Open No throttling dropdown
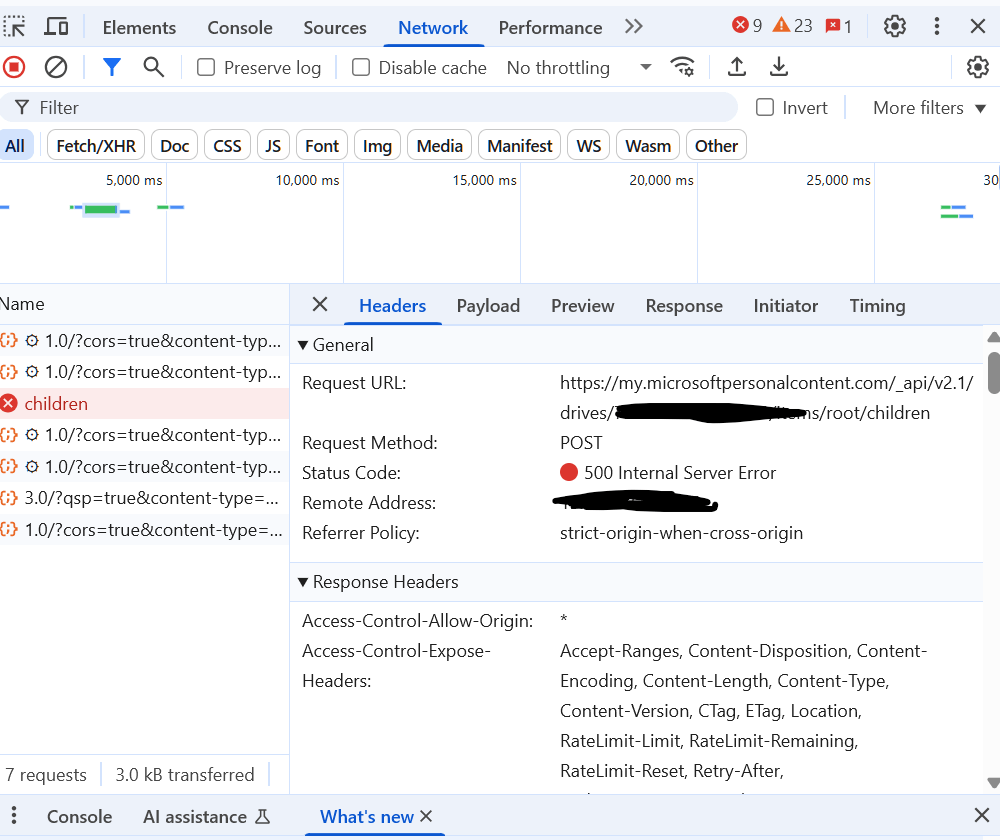The image size is (1000, 840). [x=579, y=68]
